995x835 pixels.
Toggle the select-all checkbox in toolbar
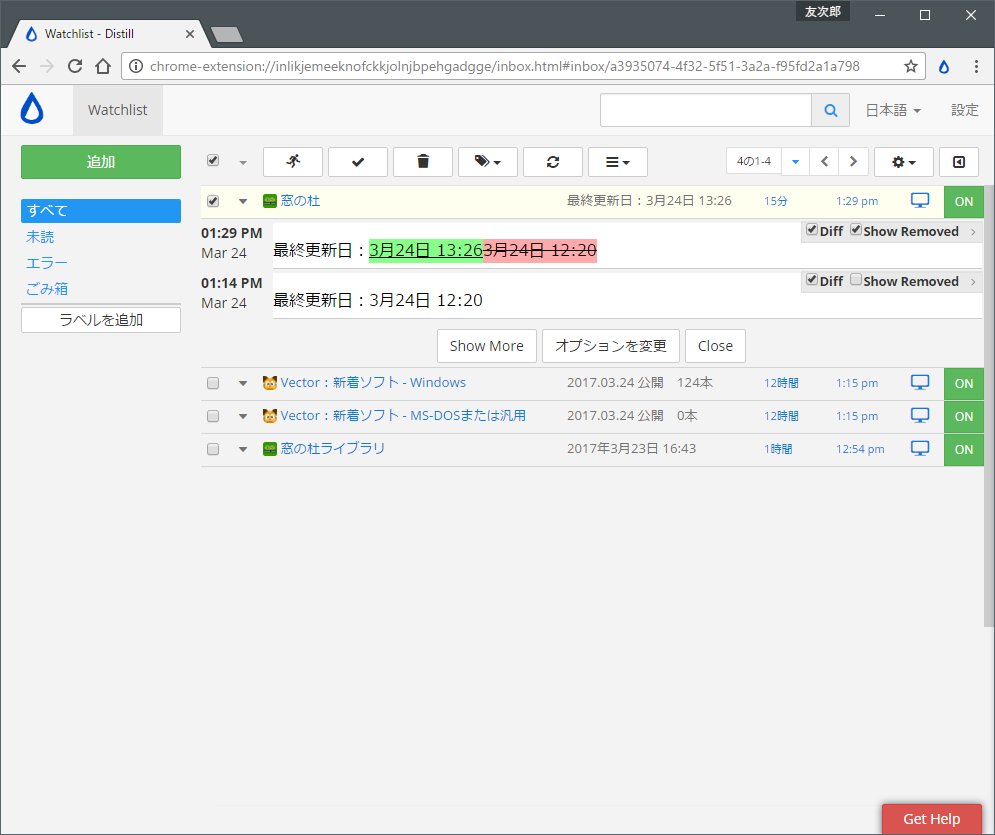point(213,161)
